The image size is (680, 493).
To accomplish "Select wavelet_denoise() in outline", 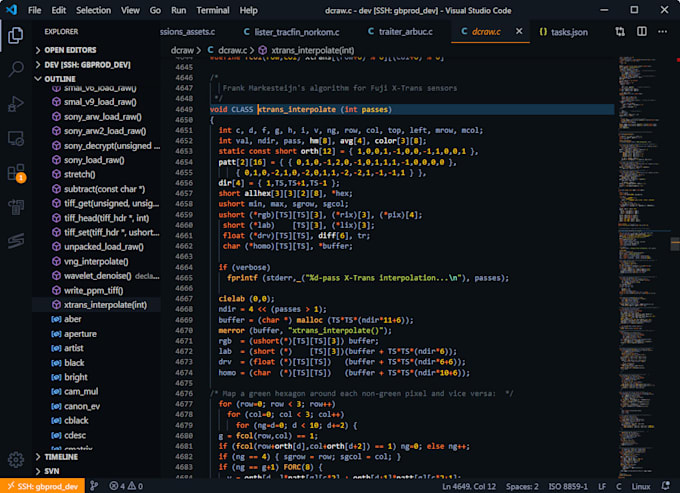I will [x=97, y=276].
